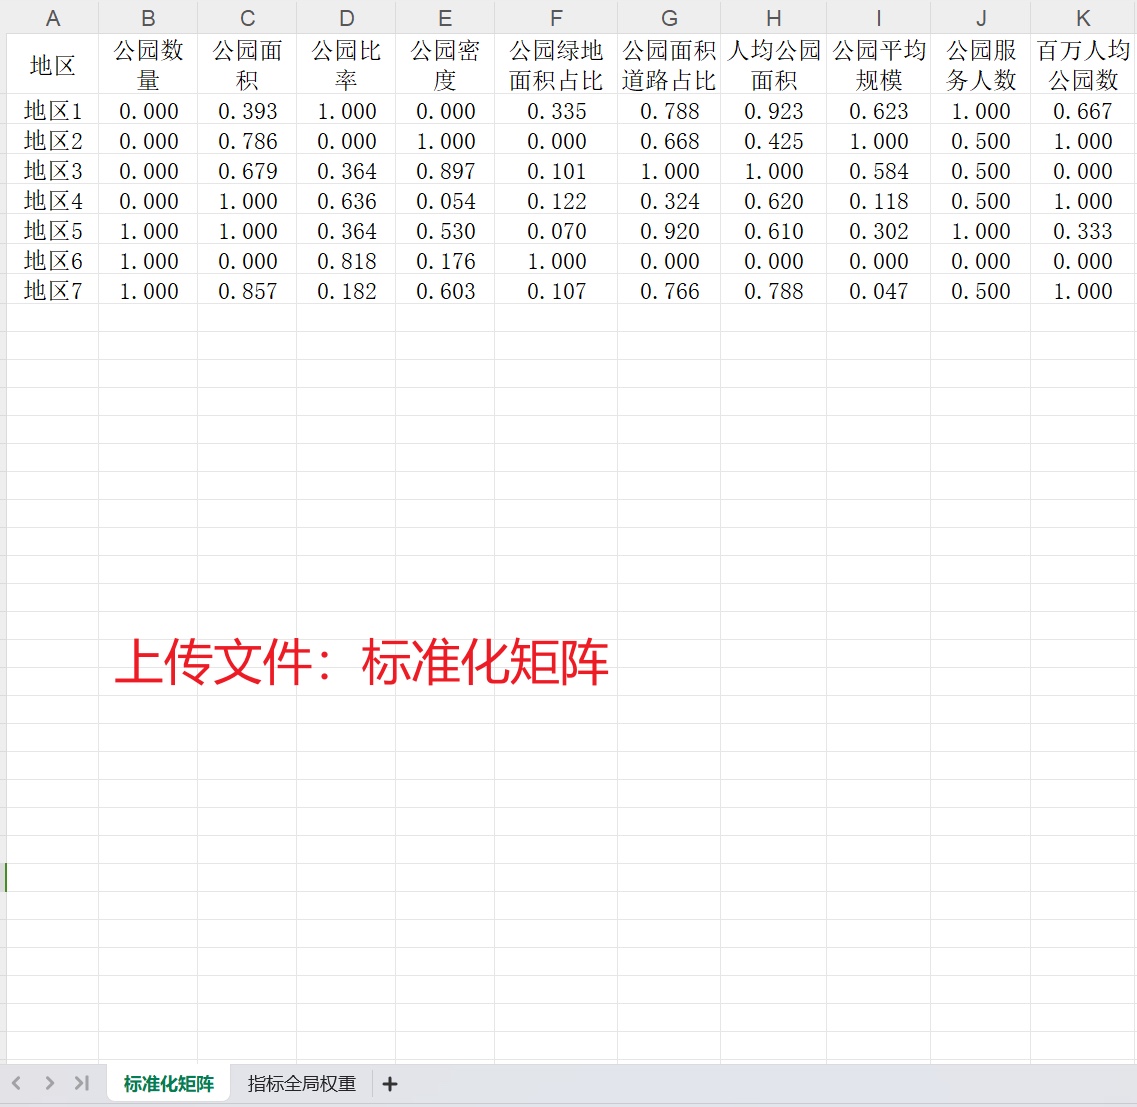Select column F header

pyautogui.click(x=556, y=18)
